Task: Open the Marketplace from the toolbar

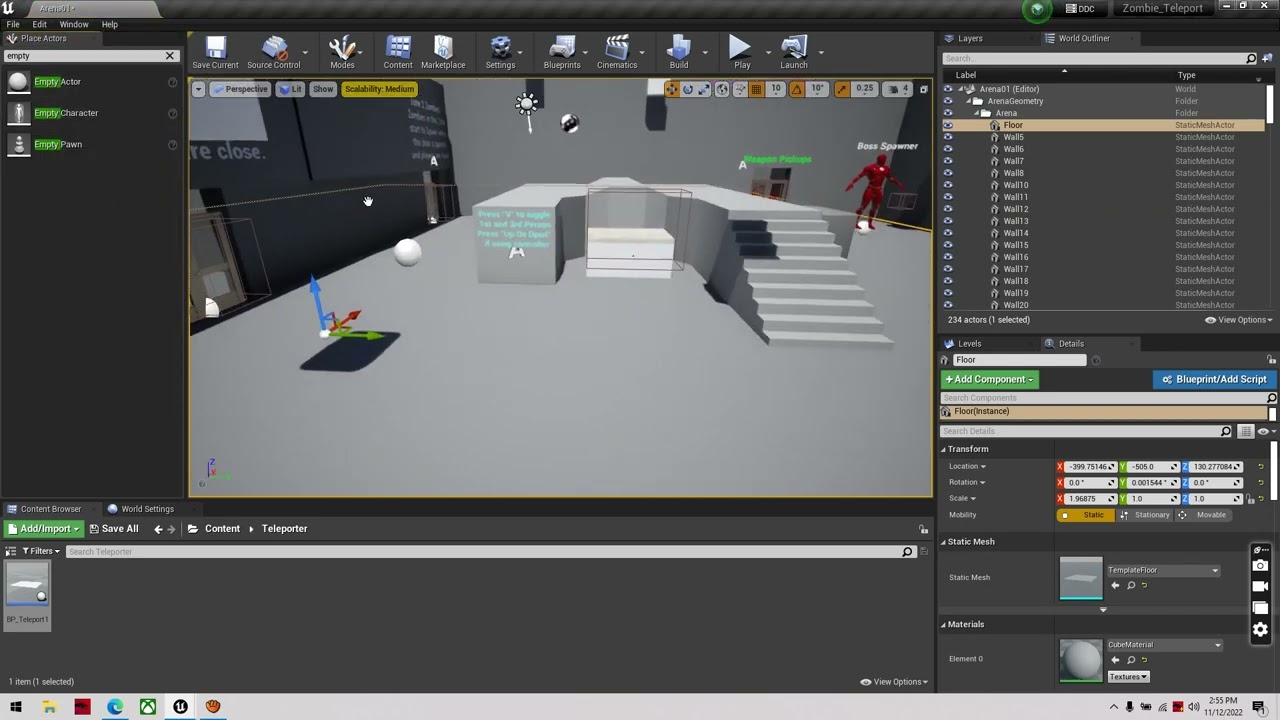Action: click(x=443, y=52)
